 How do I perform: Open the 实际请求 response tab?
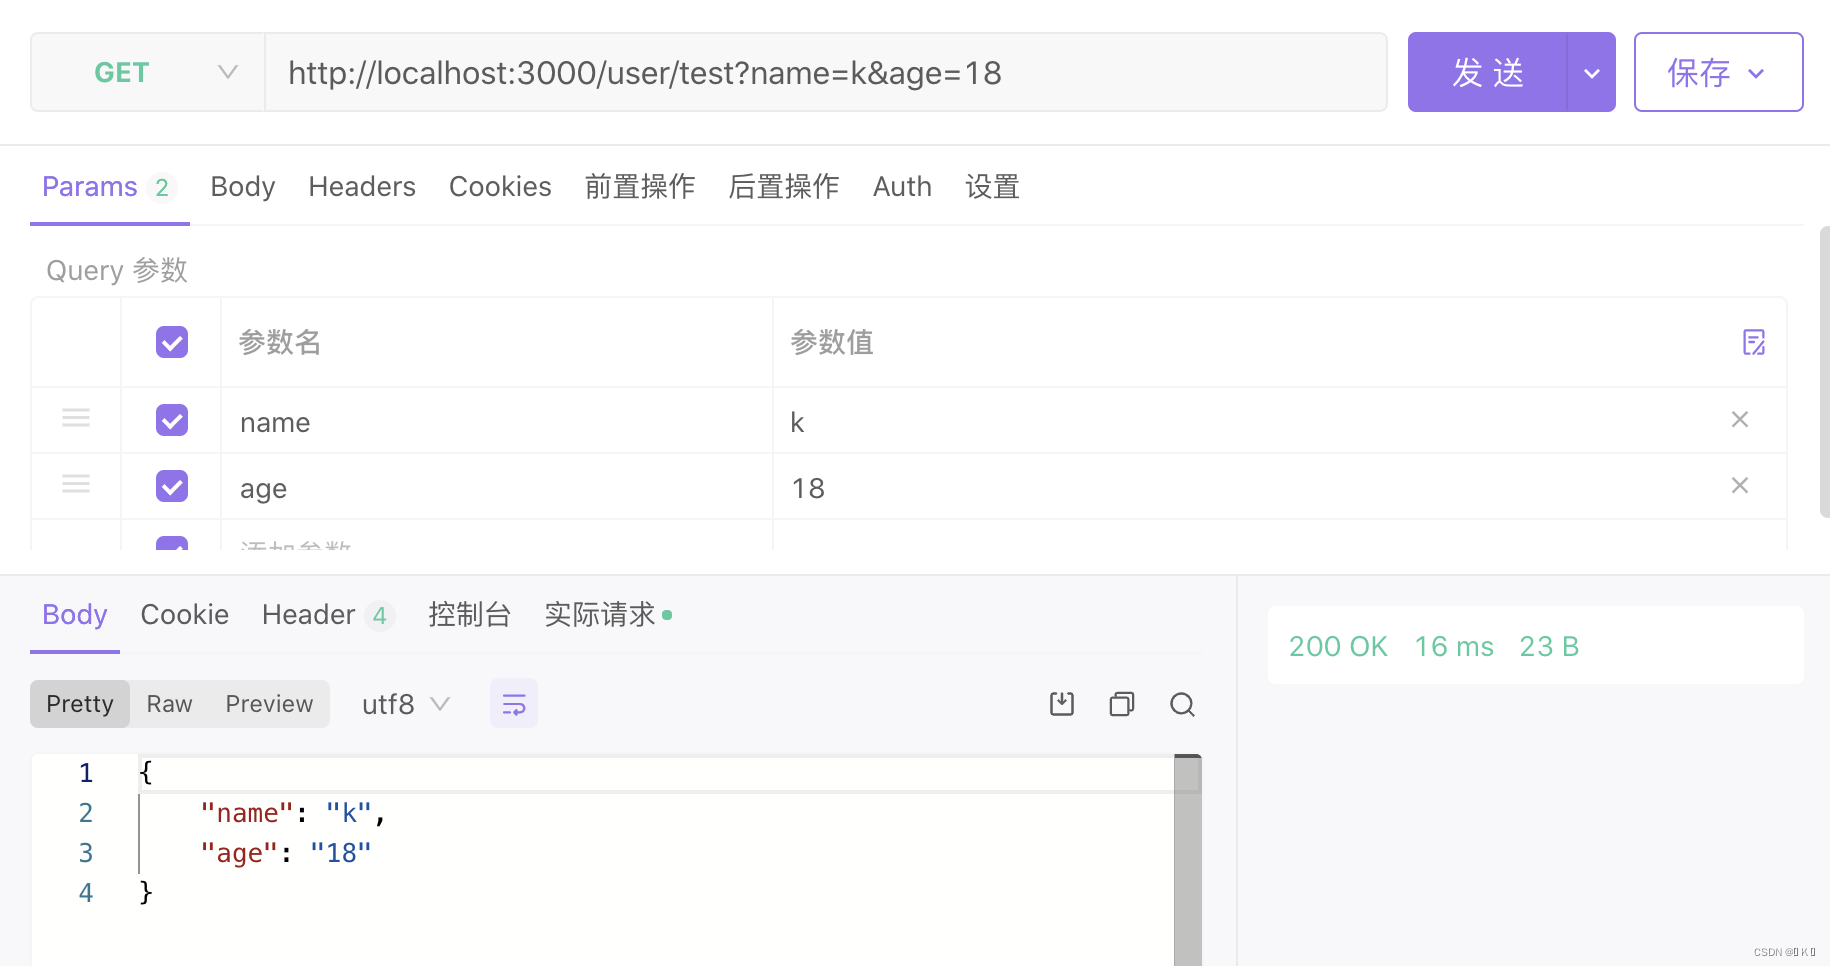[x=601, y=613]
